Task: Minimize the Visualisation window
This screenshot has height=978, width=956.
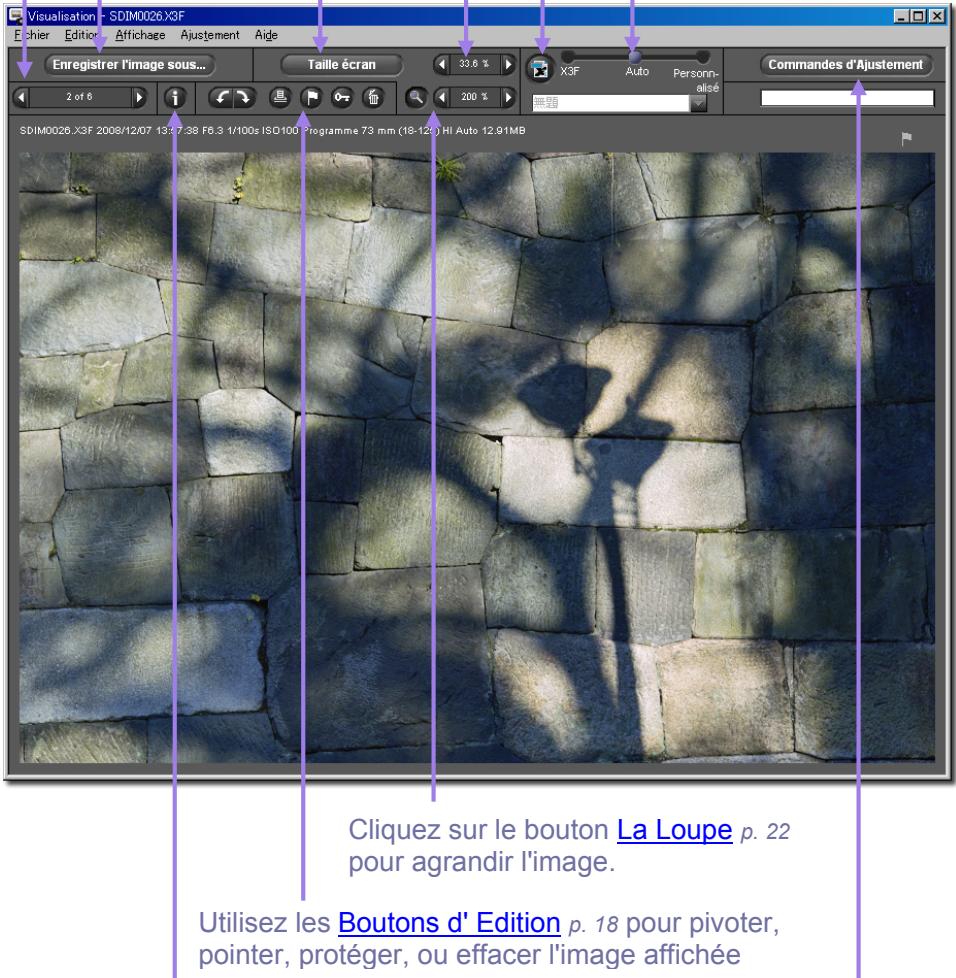Action: click(901, 16)
